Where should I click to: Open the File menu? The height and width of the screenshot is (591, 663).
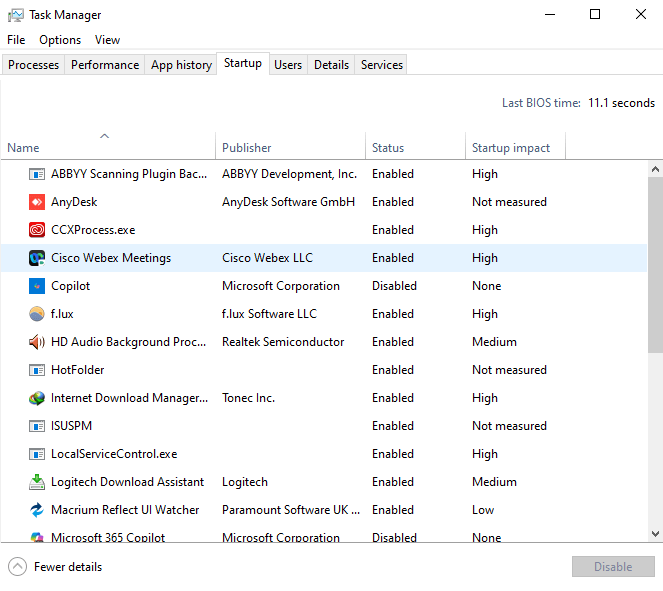pos(16,40)
